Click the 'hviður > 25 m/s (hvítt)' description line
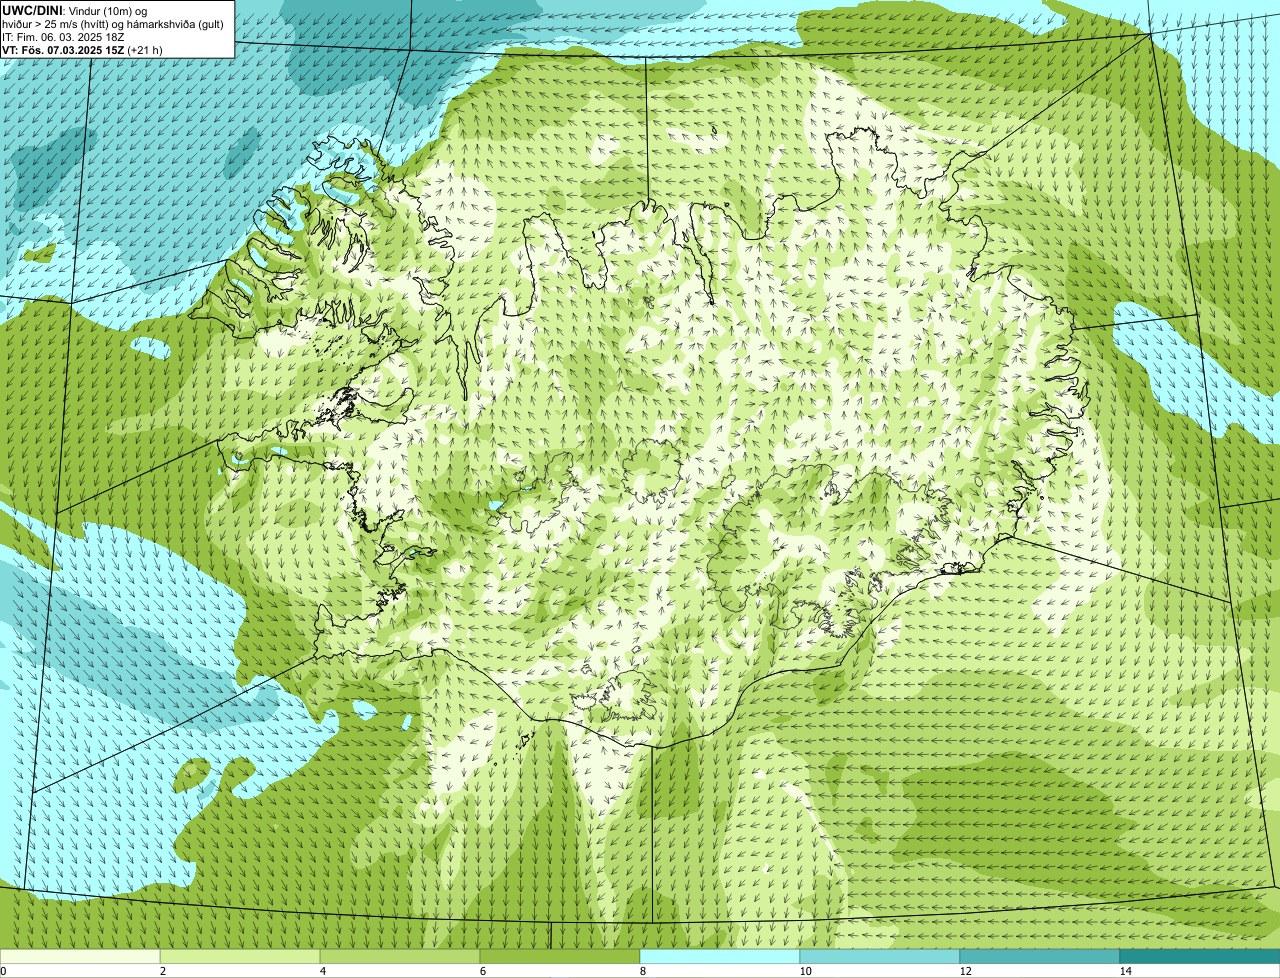Viewport: 1280px width, 978px height. [x=113, y=23]
